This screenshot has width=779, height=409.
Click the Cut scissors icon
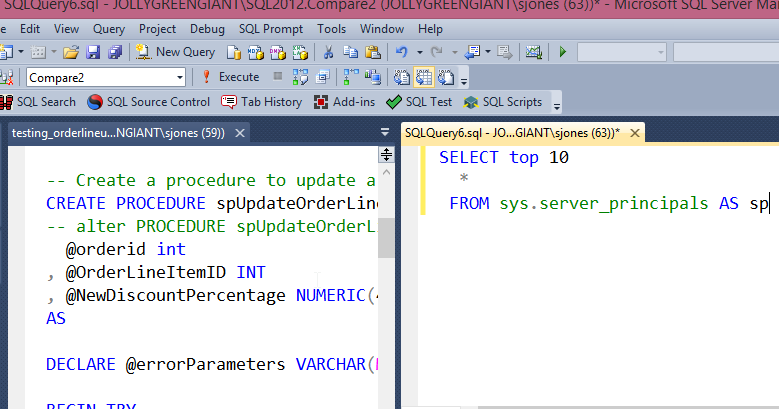point(328,51)
